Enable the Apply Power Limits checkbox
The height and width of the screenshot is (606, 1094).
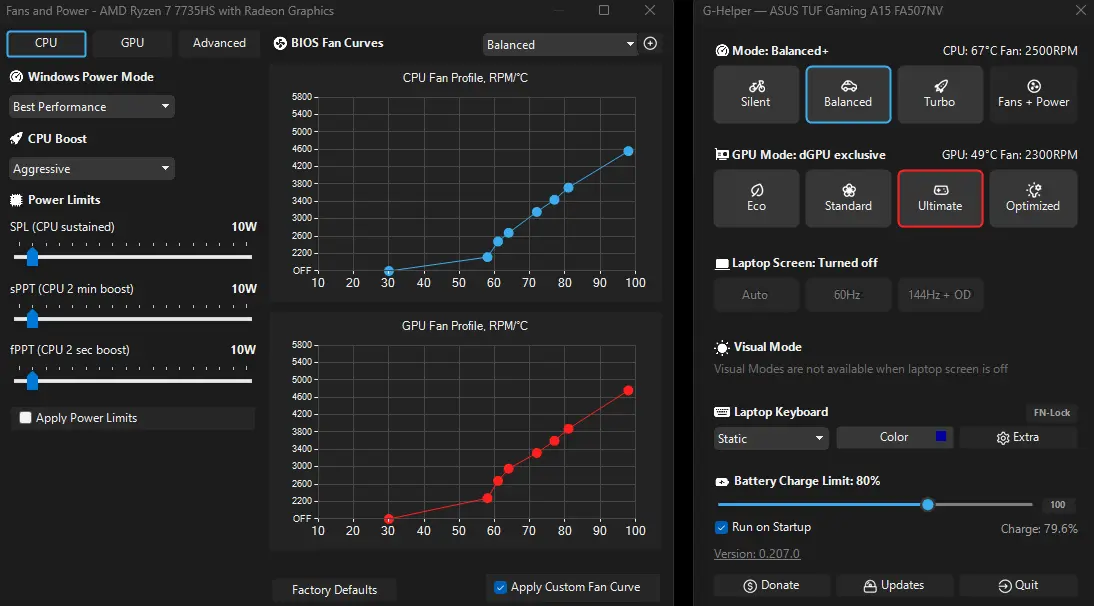[x=26, y=418]
